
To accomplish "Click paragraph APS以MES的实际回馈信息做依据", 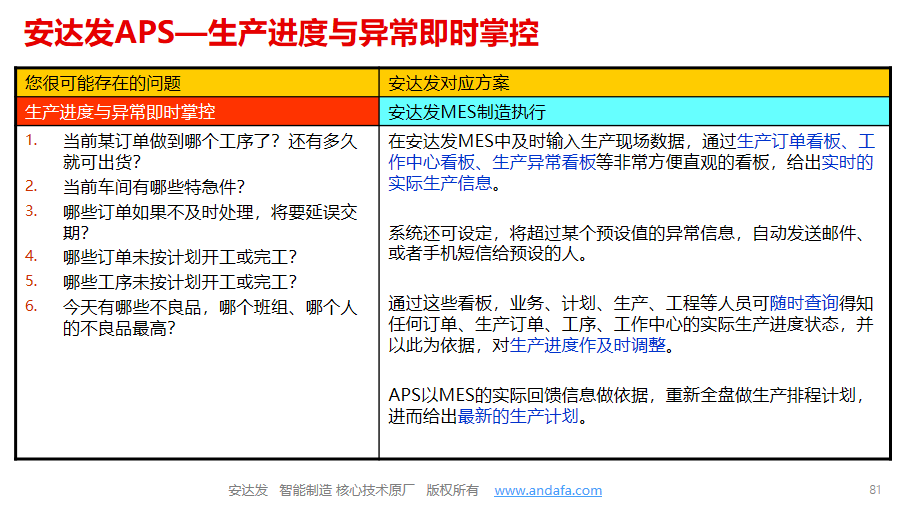I will 628,405.
